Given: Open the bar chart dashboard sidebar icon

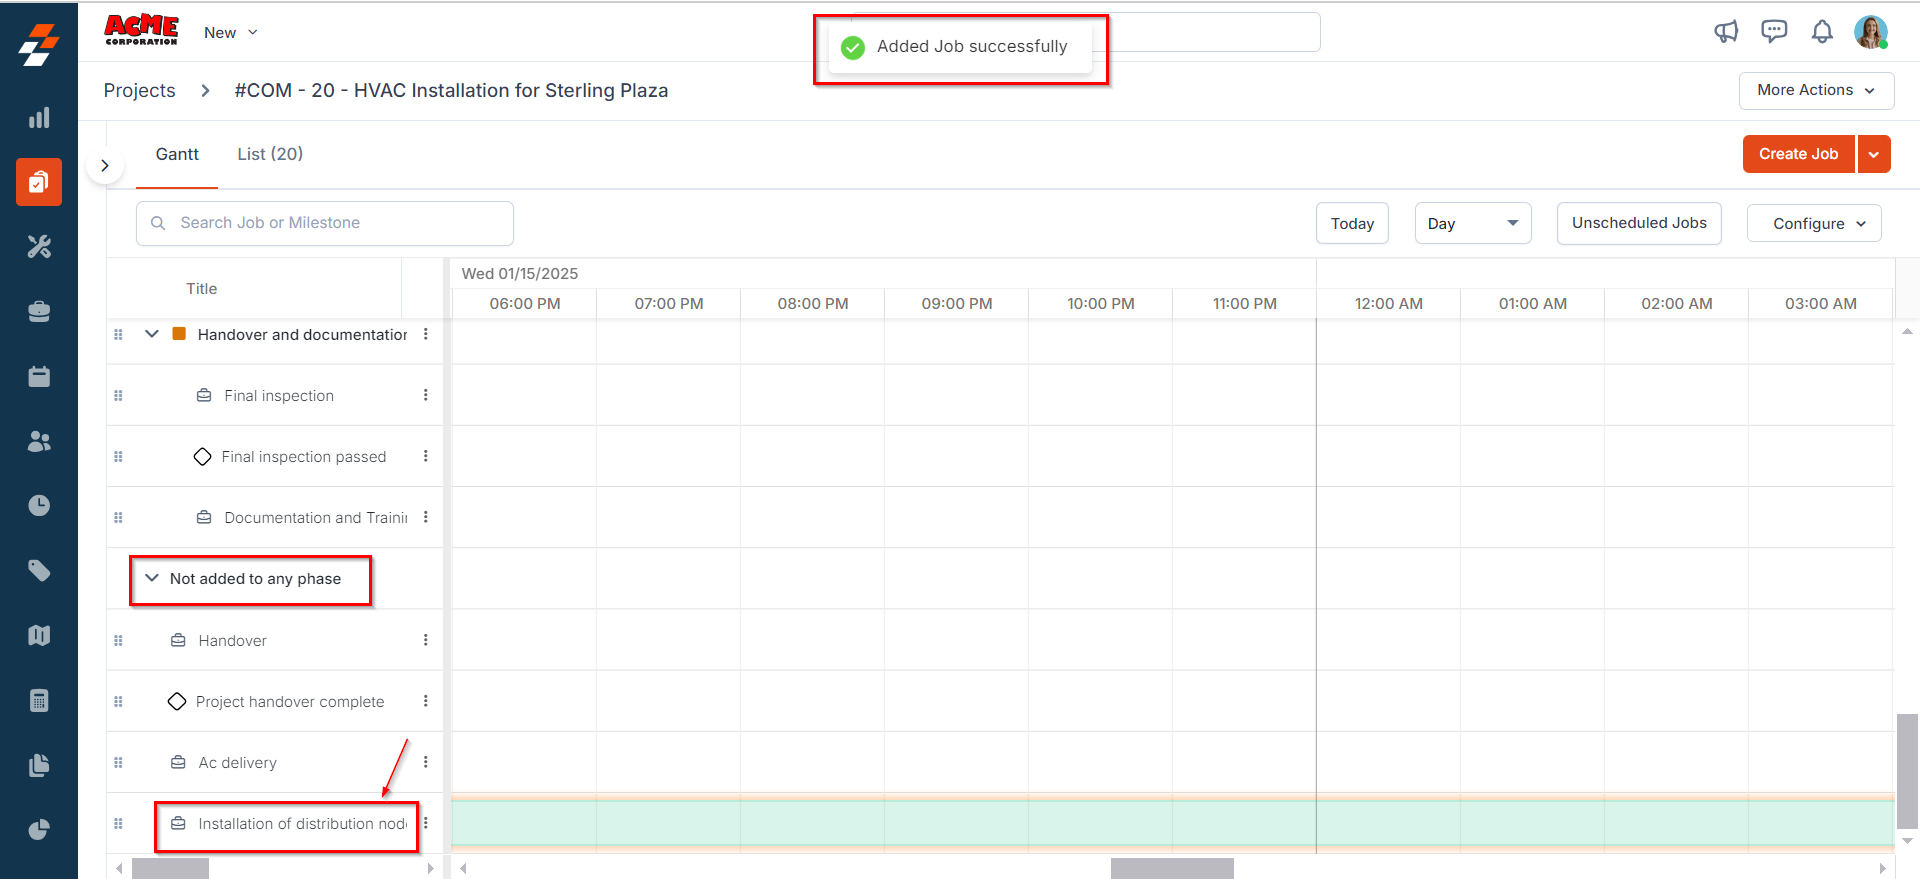Looking at the screenshot, I should point(39,118).
